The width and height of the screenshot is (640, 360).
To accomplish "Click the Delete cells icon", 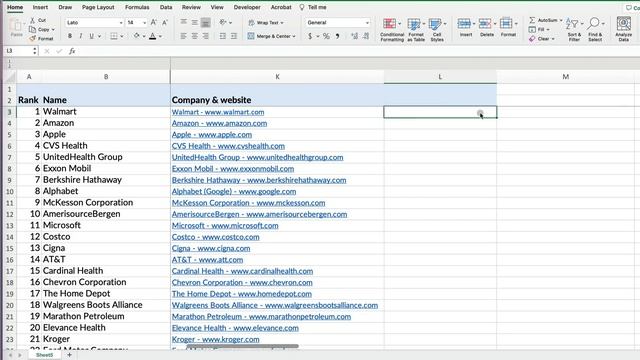I will pos(485,24).
